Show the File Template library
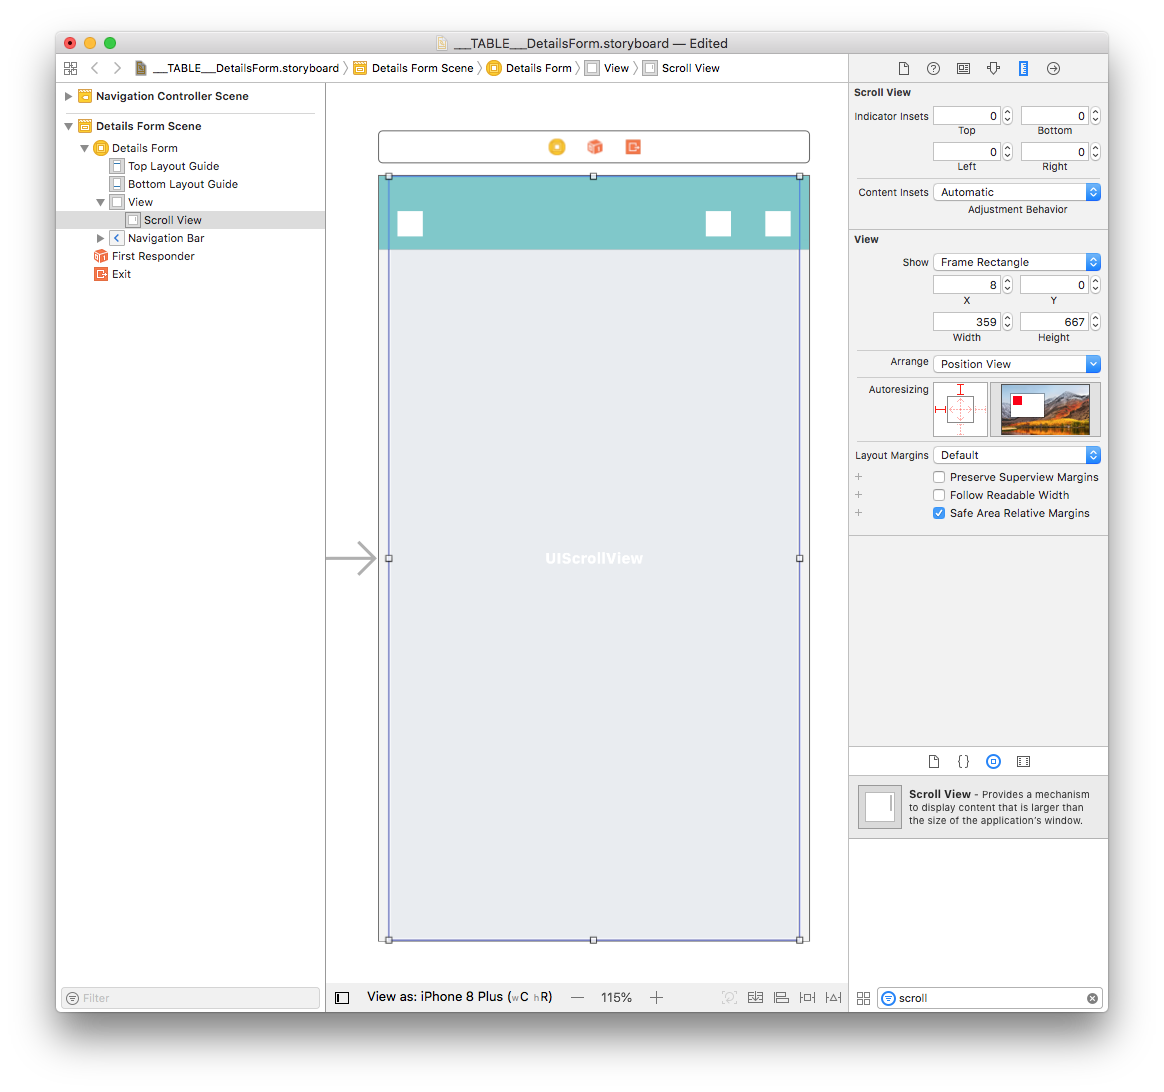 [933, 761]
